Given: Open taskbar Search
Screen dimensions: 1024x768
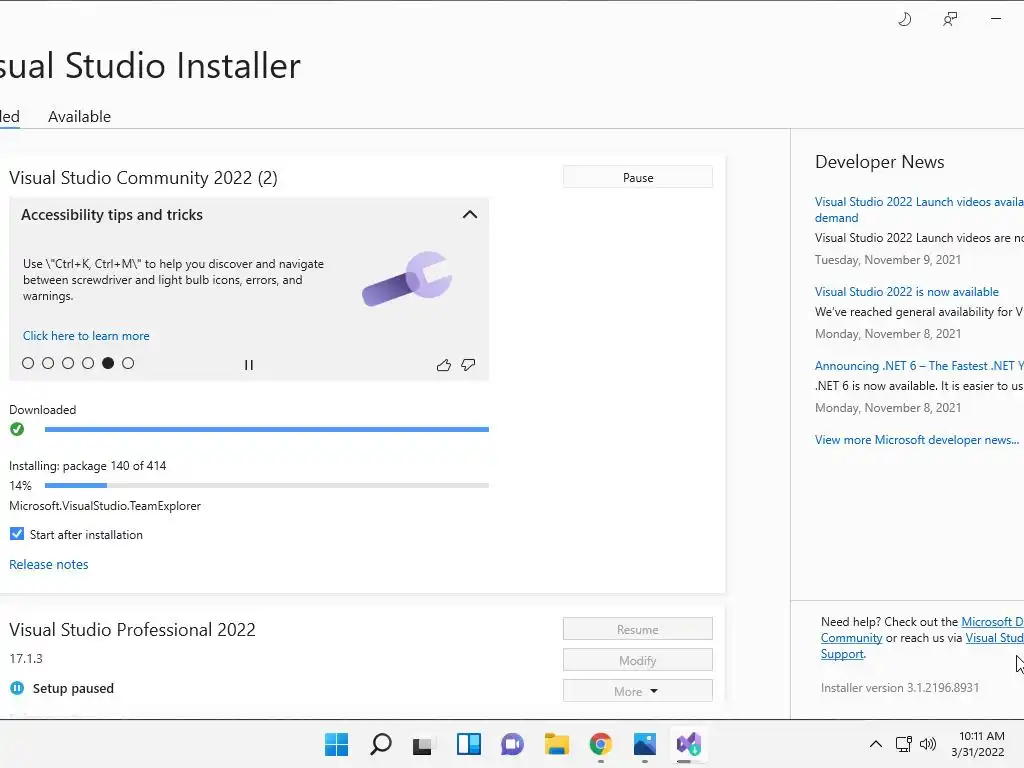Looking at the screenshot, I should coord(381,744).
